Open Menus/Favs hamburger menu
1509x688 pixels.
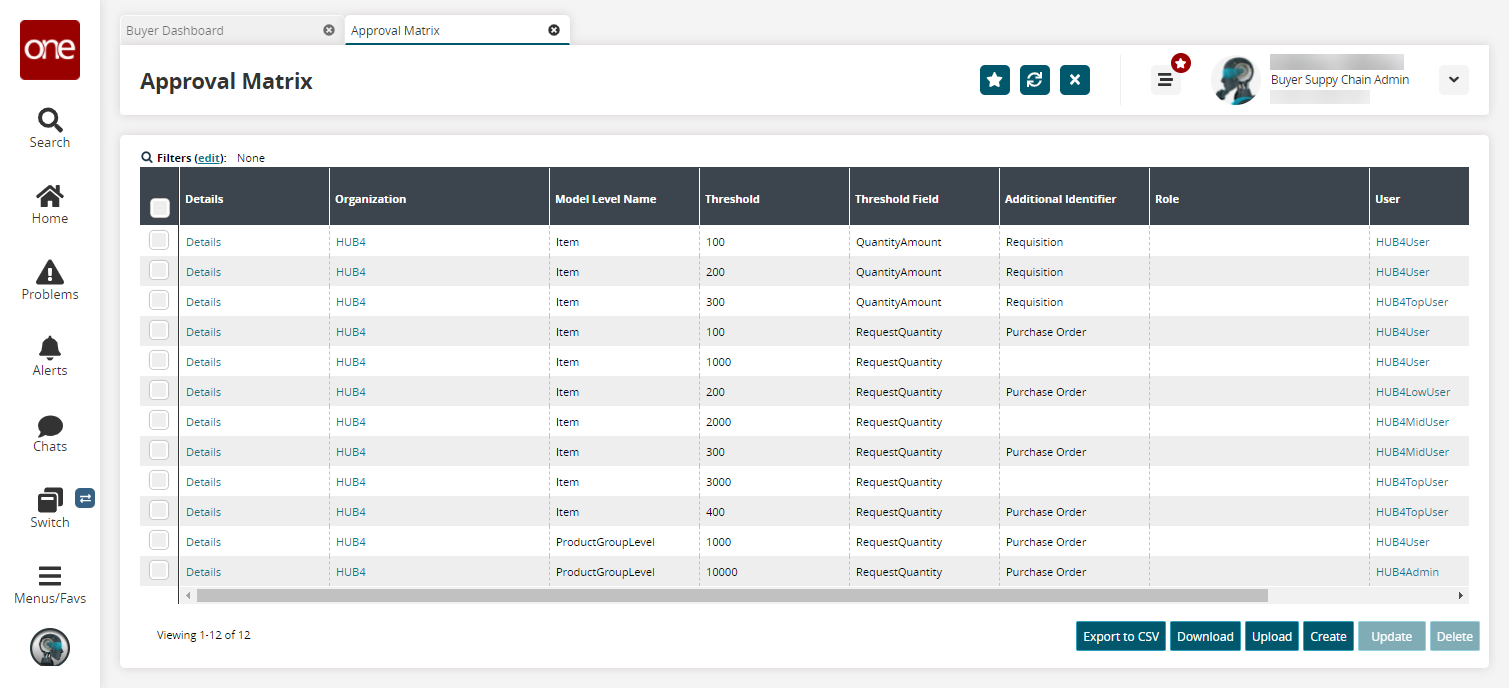coord(49,584)
